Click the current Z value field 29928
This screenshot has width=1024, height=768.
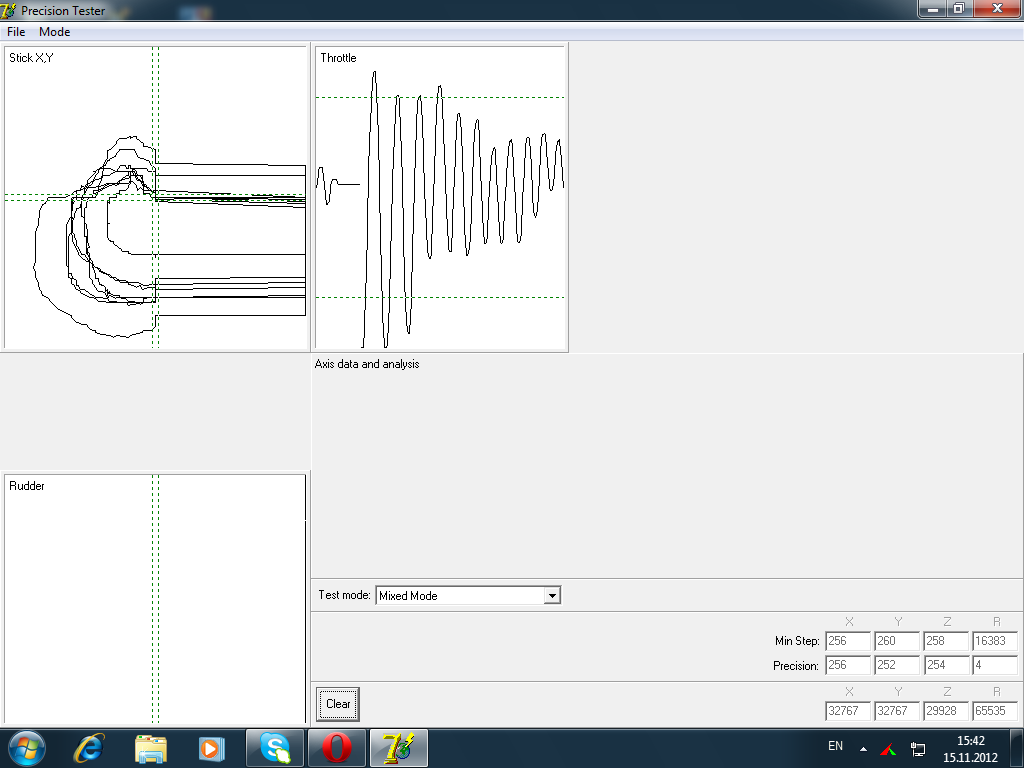point(946,711)
